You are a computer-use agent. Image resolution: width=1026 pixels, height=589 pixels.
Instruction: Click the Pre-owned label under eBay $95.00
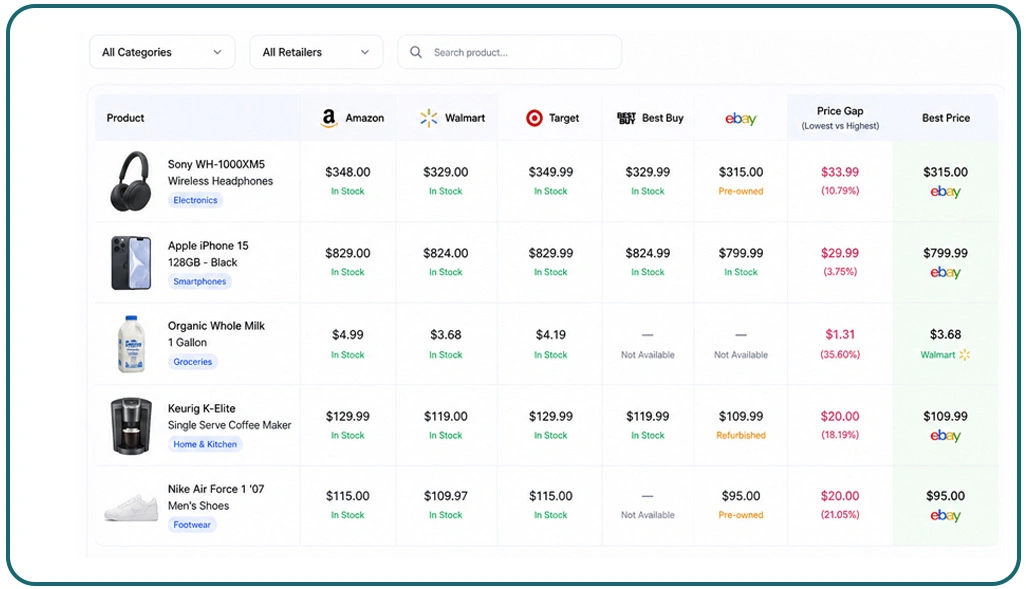coord(741,515)
